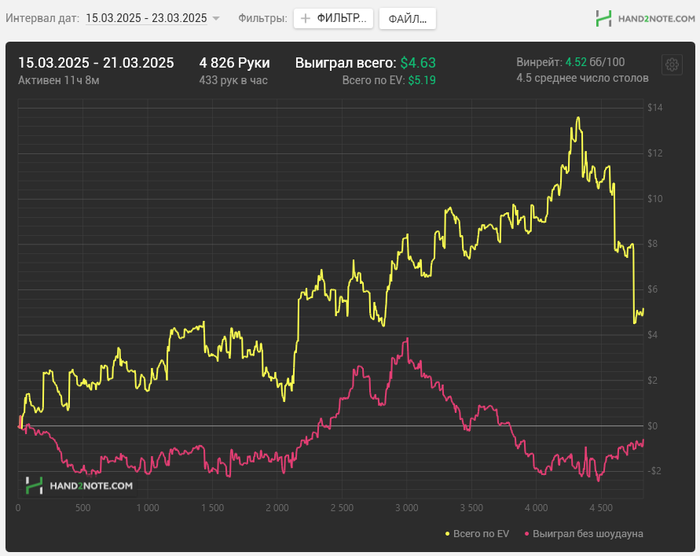
Task: Click the $14 y-axis label
Action: pyautogui.click(x=655, y=108)
